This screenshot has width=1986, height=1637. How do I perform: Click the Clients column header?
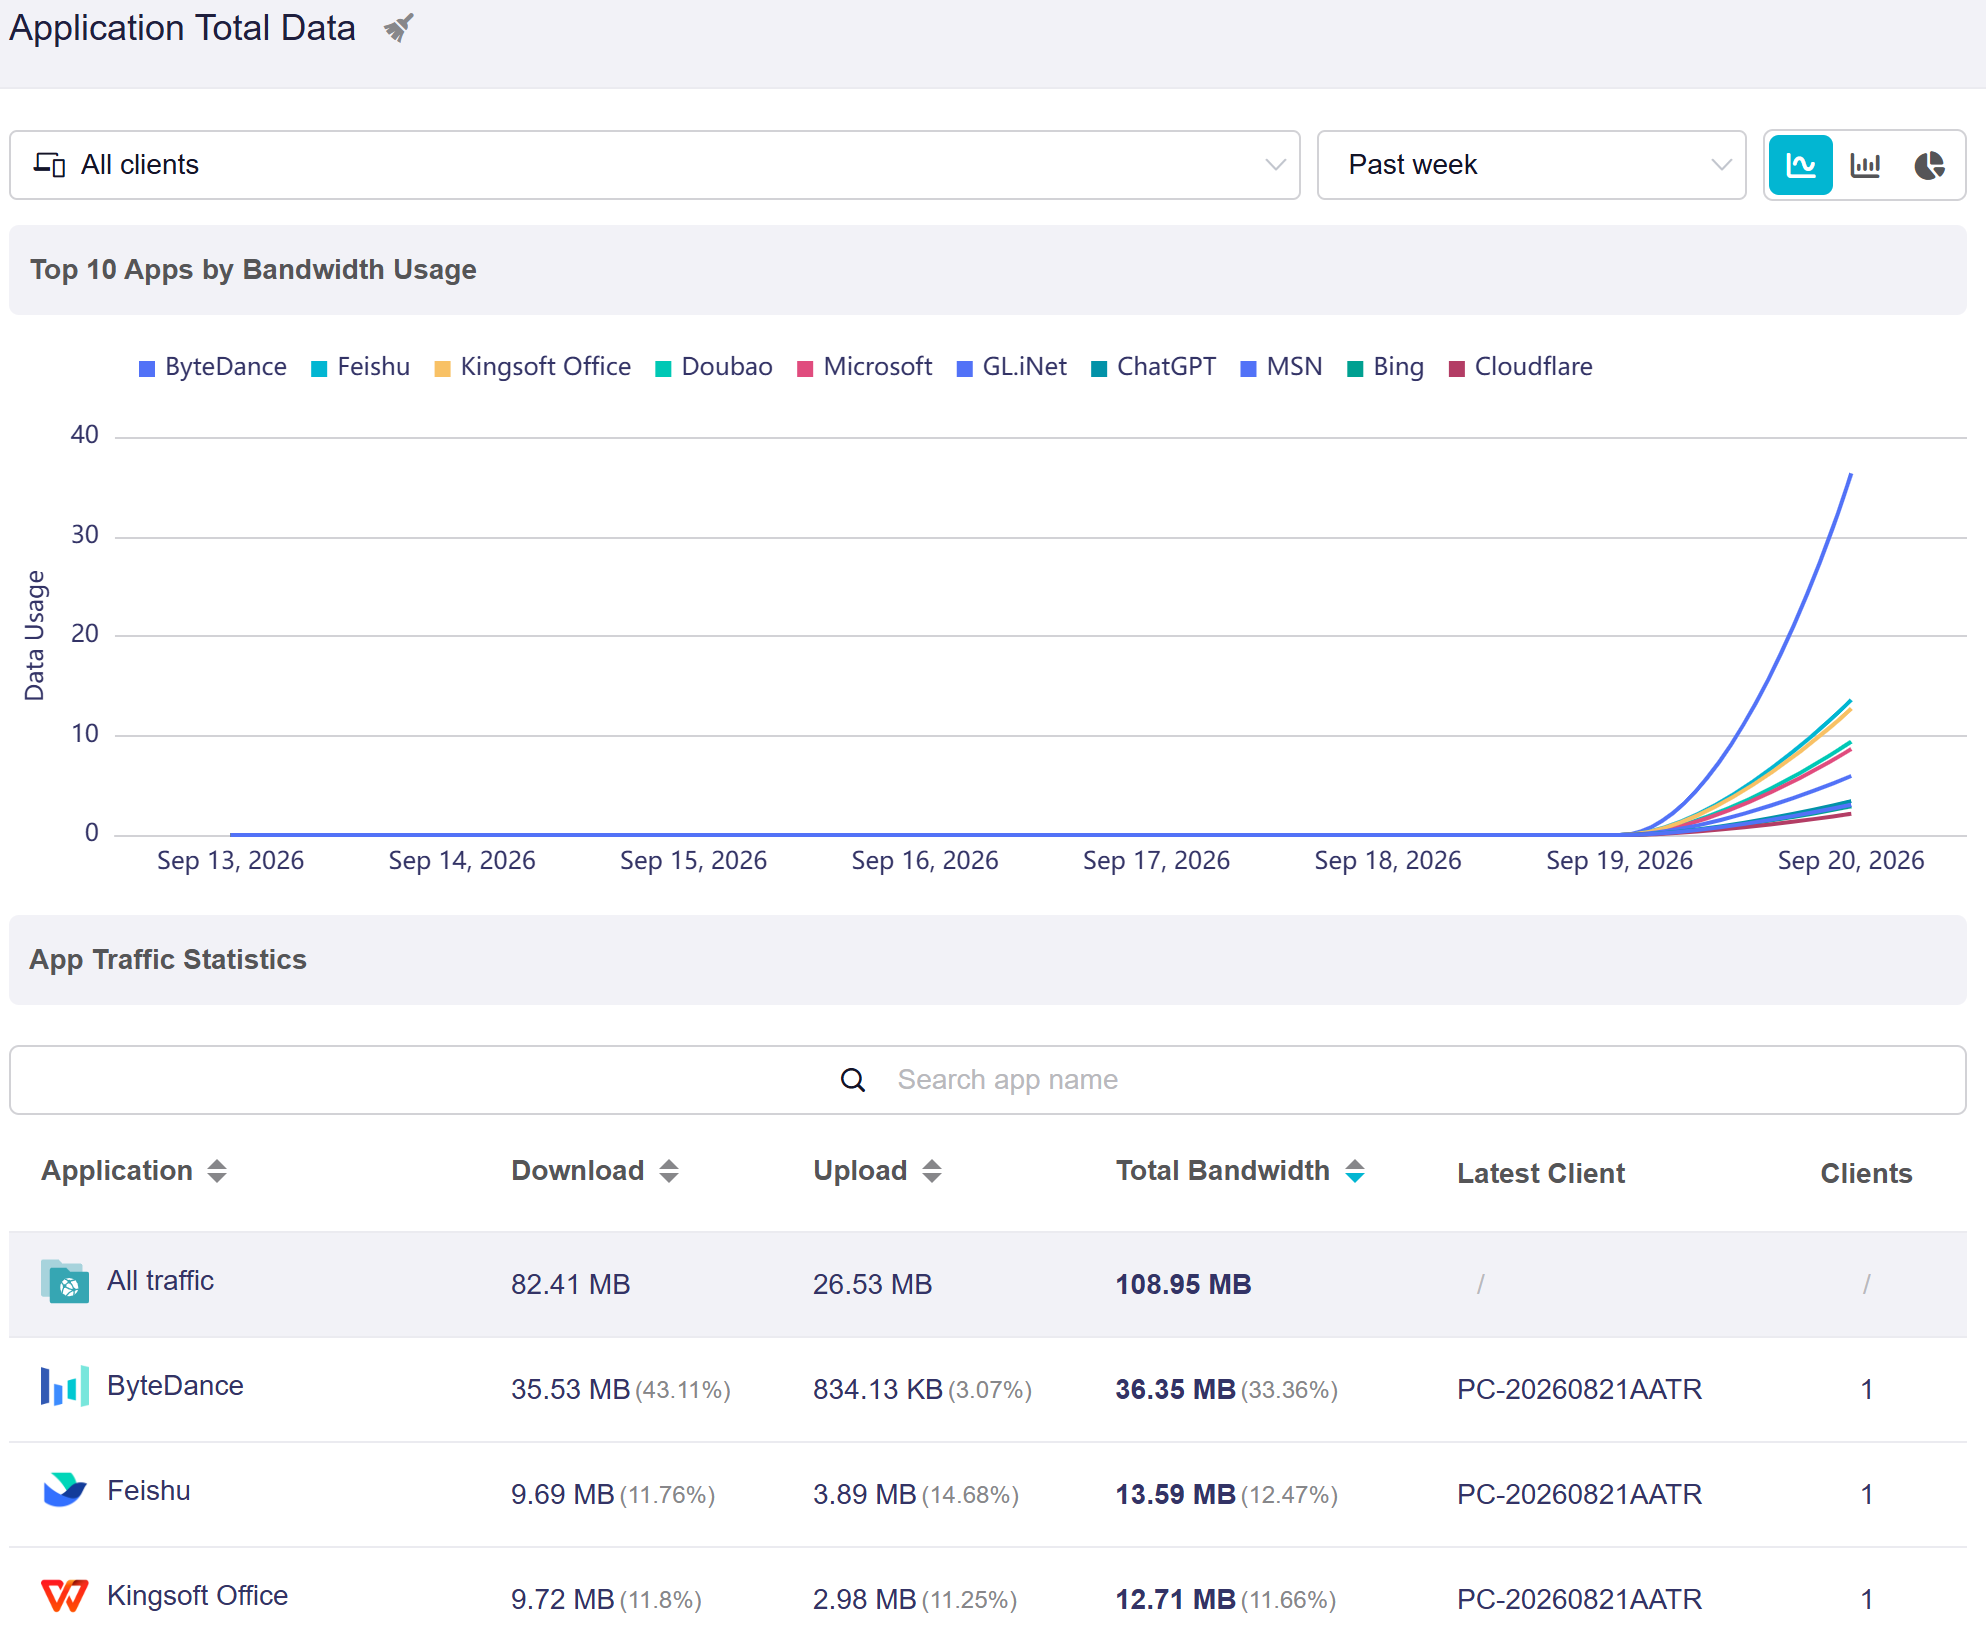click(x=1866, y=1174)
